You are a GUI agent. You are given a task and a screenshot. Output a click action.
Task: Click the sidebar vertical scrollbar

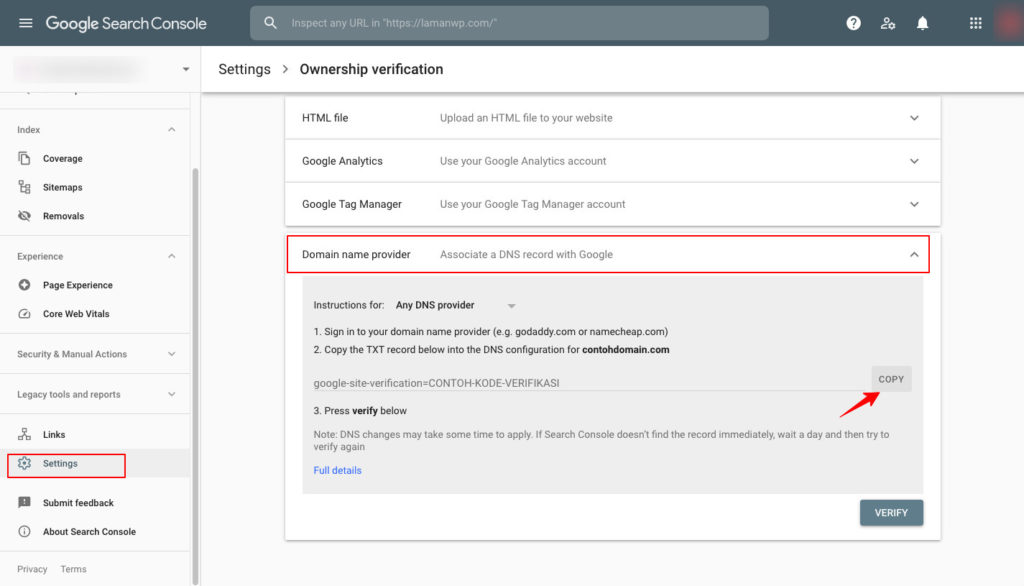coord(195,376)
